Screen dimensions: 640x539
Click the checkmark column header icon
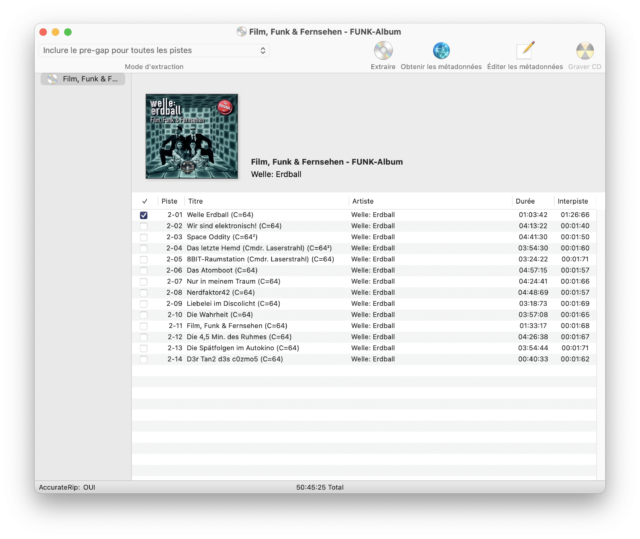click(x=144, y=201)
